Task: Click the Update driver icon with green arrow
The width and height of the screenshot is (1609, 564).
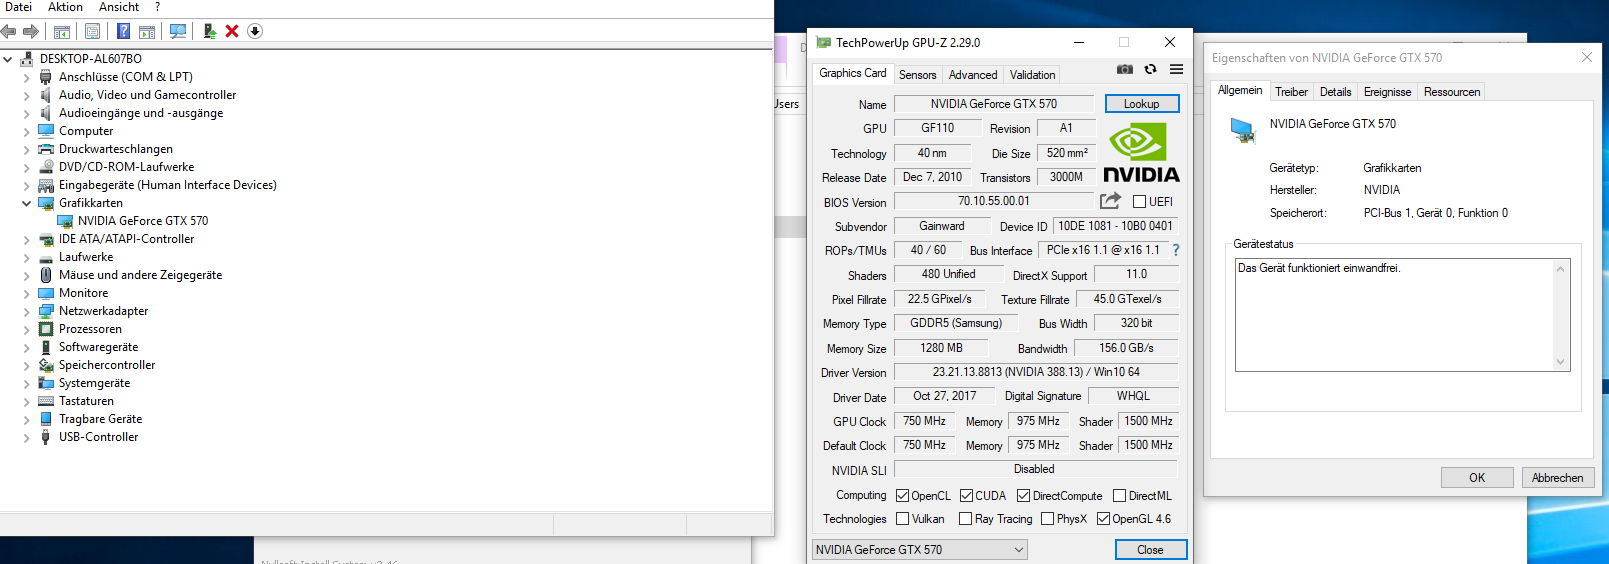Action: click(209, 31)
